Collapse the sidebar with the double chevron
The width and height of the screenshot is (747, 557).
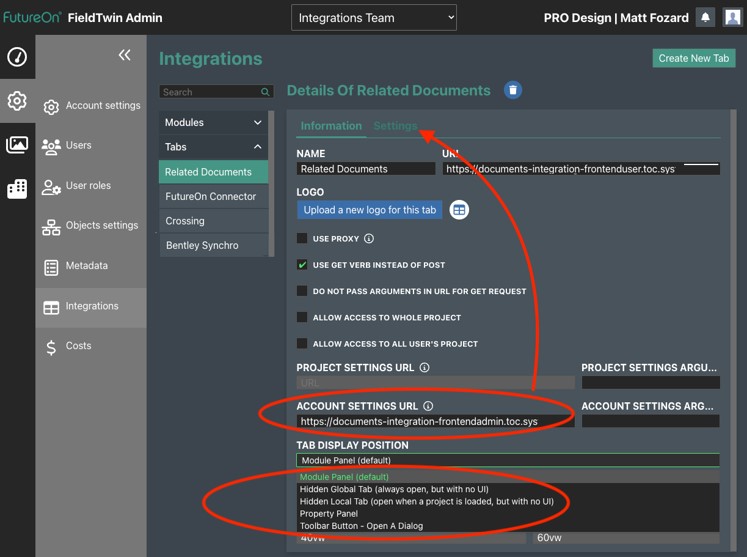coord(124,55)
